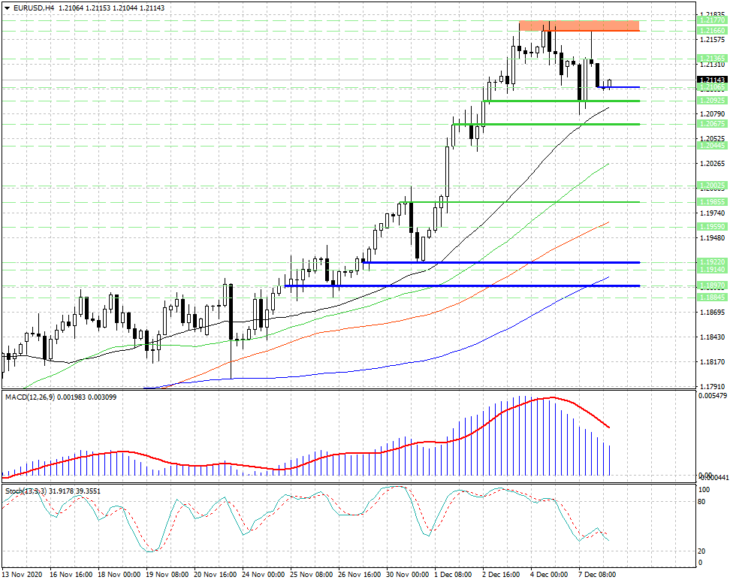730x583 pixels.
Task: Click the 13 Nov 2020 date label
Action: tap(22, 574)
